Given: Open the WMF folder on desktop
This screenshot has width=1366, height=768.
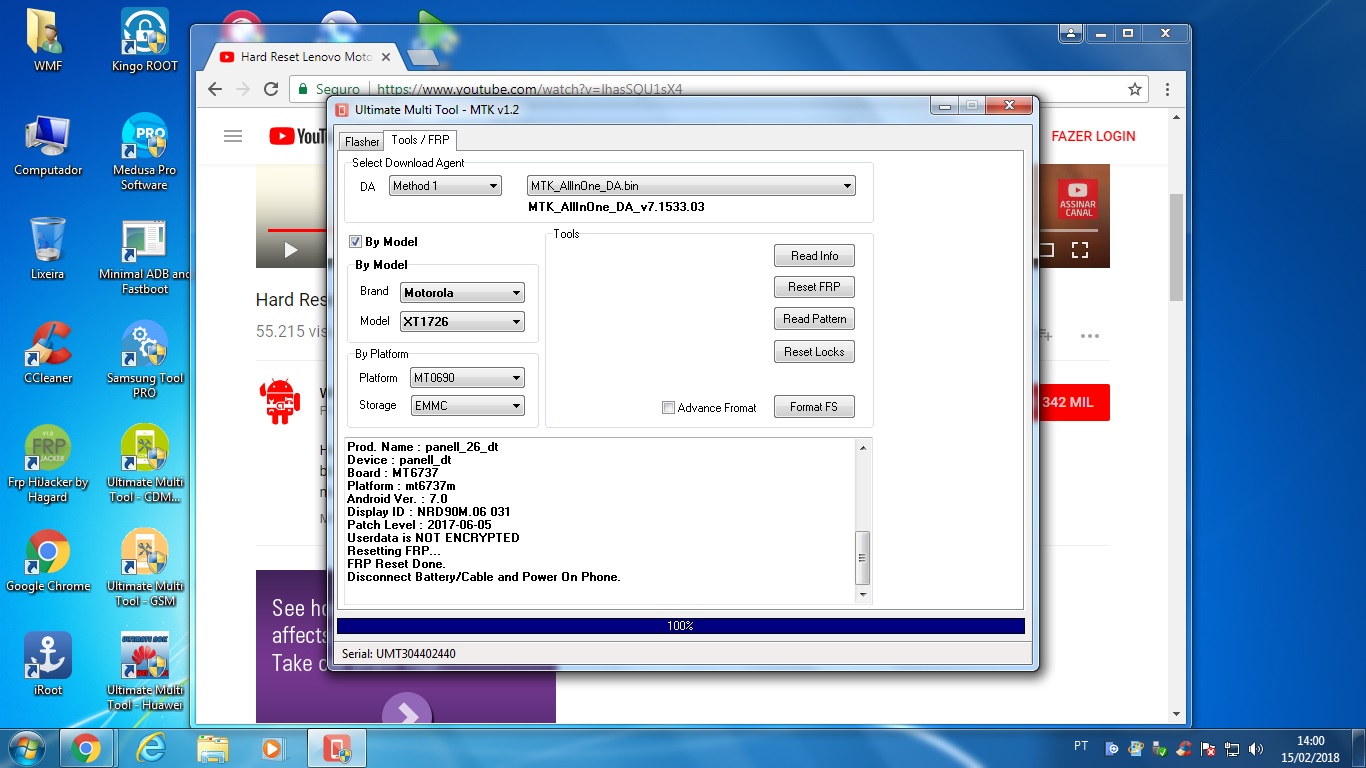Looking at the screenshot, I should pos(47,40).
